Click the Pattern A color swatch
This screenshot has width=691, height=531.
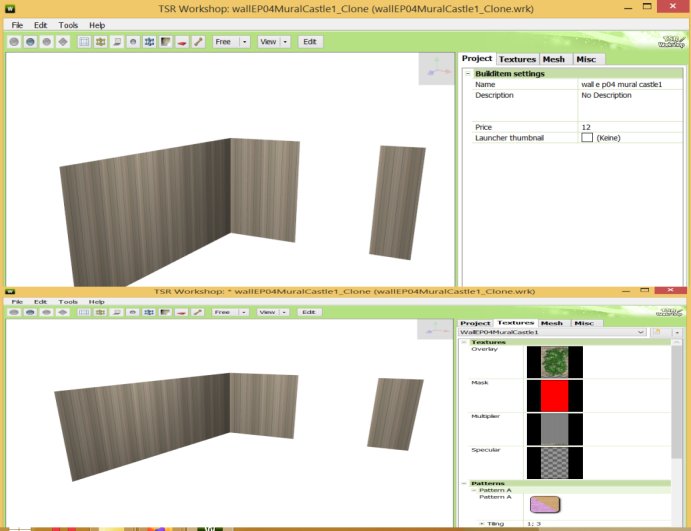coord(544,506)
